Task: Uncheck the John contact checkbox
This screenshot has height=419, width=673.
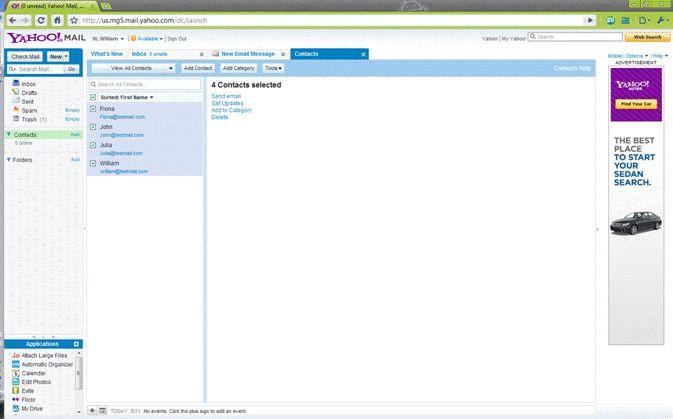Action: tap(93, 127)
